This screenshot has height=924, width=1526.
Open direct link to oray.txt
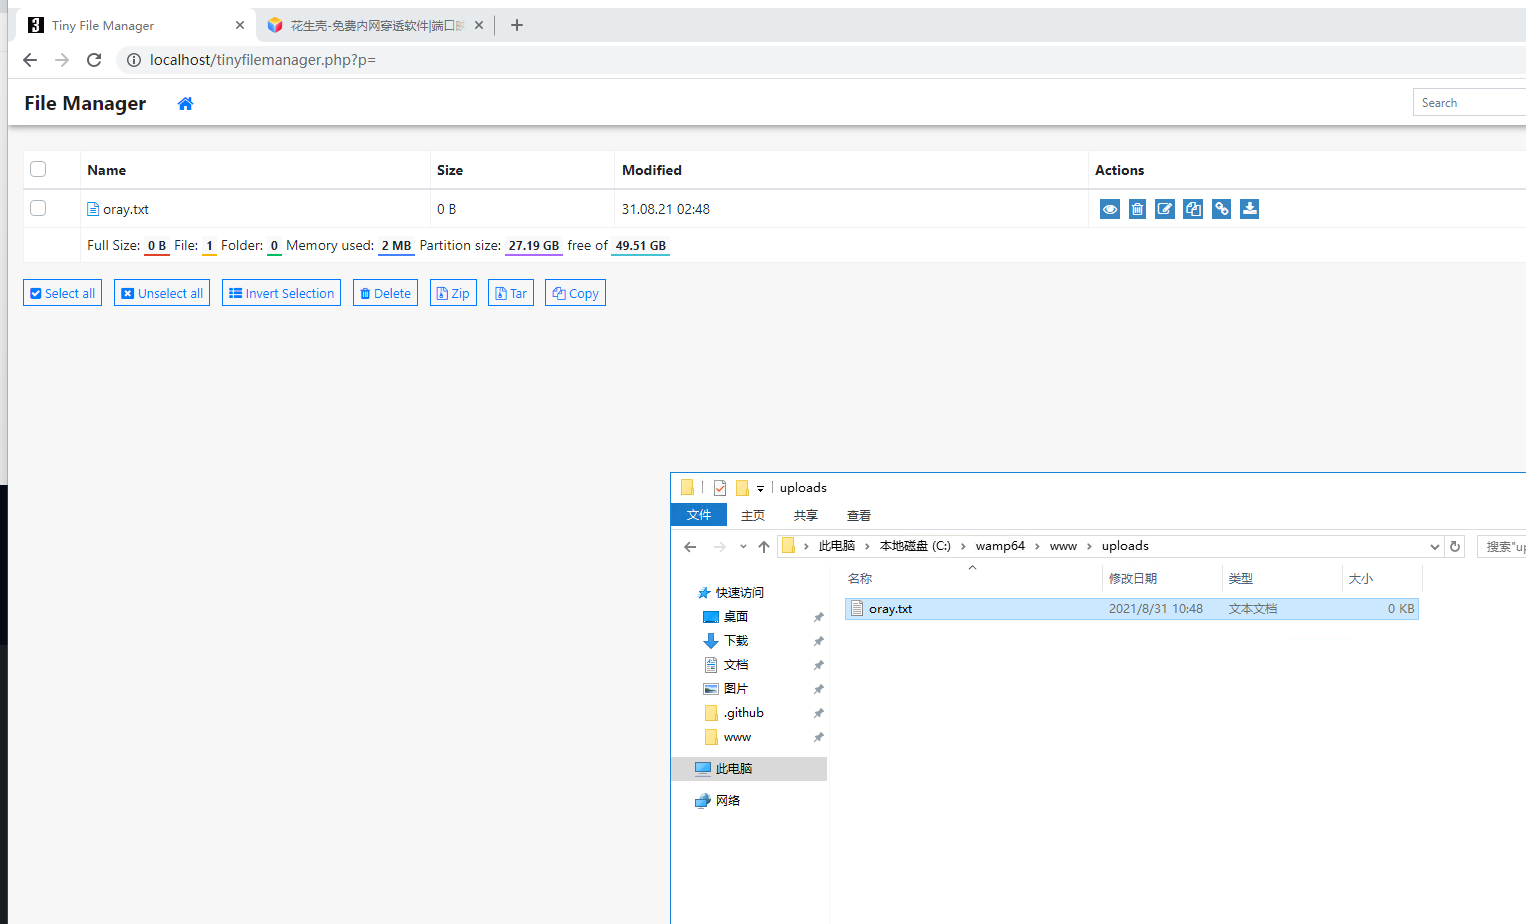click(x=1221, y=209)
